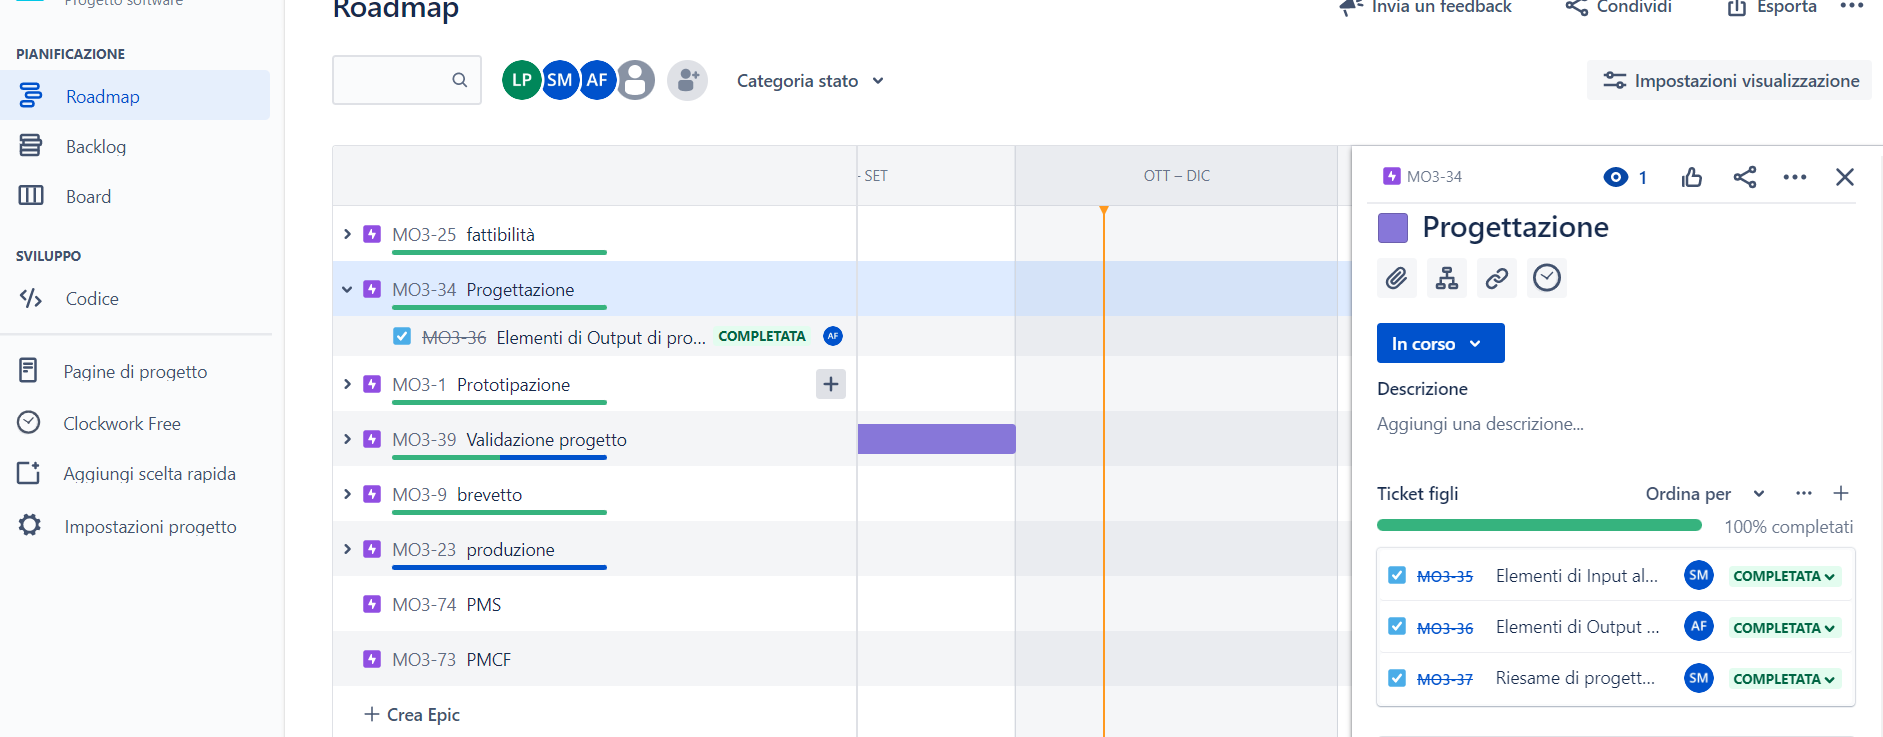1883x737 pixels.
Task: Click the thumbs-up vote icon
Action: (1692, 177)
